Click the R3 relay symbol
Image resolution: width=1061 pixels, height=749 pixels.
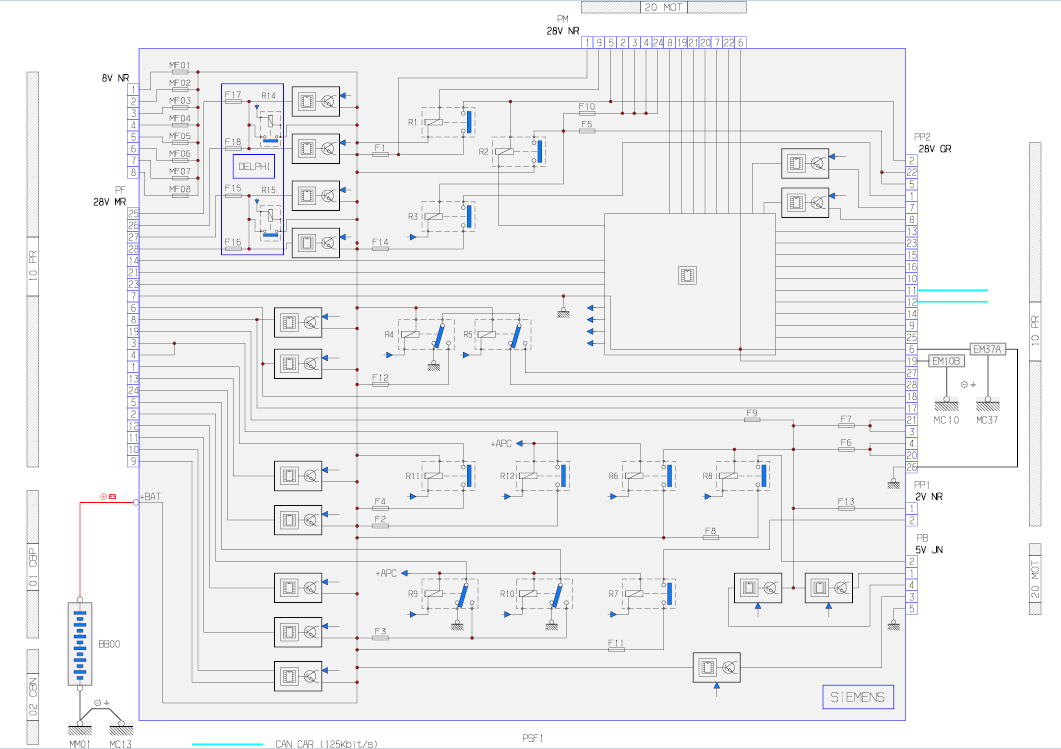pos(449,217)
